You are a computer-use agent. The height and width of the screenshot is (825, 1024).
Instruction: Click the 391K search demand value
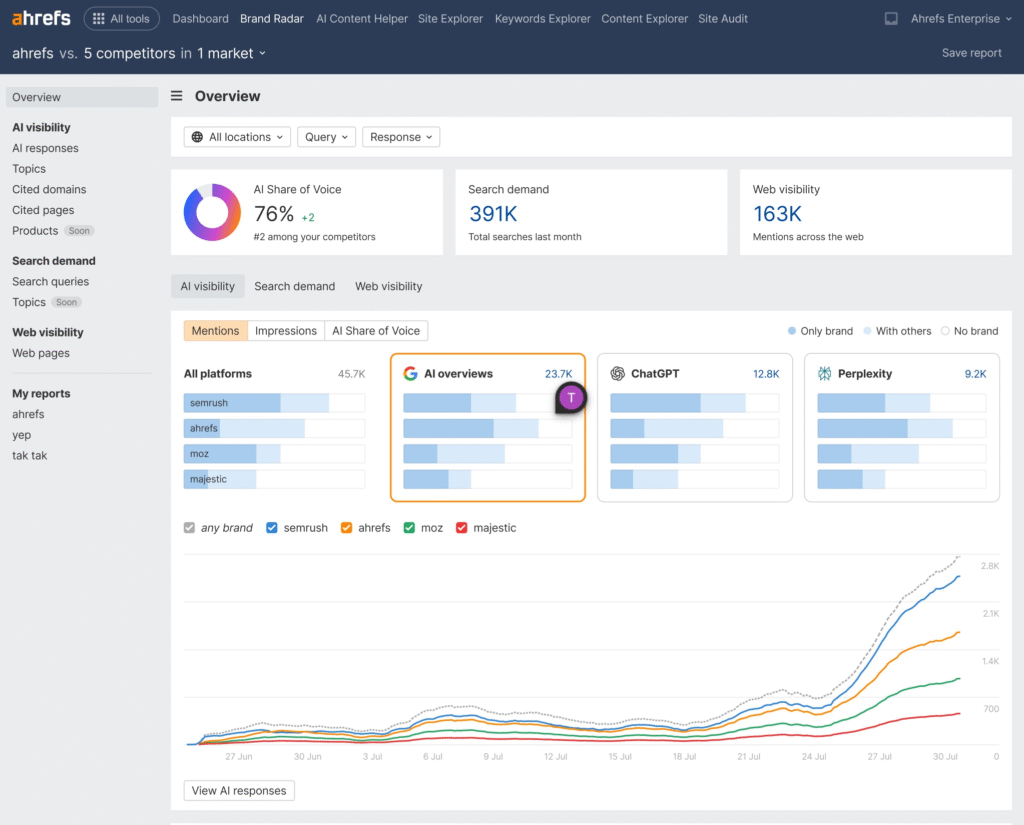click(493, 214)
